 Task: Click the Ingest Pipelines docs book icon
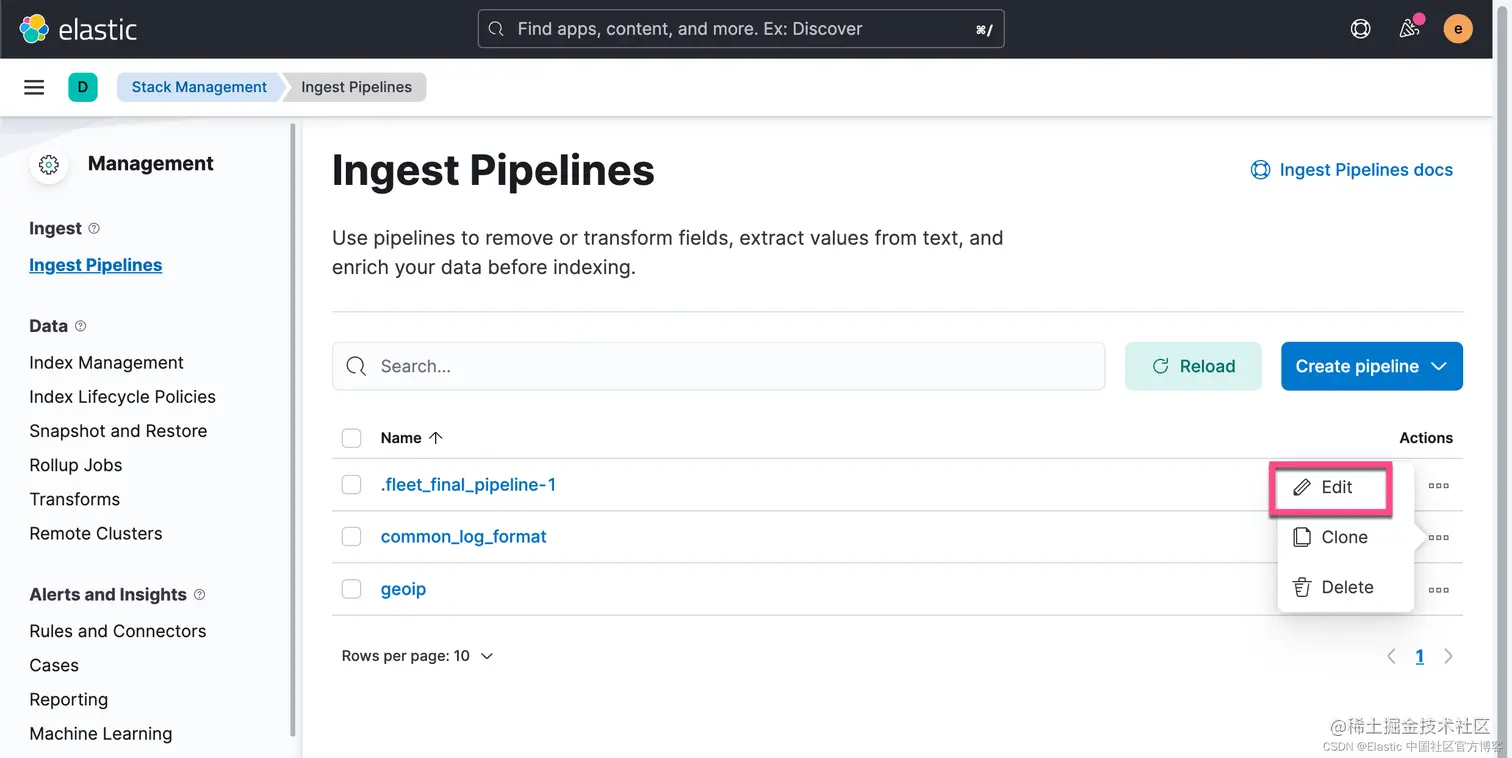pyautogui.click(x=1260, y=170)
